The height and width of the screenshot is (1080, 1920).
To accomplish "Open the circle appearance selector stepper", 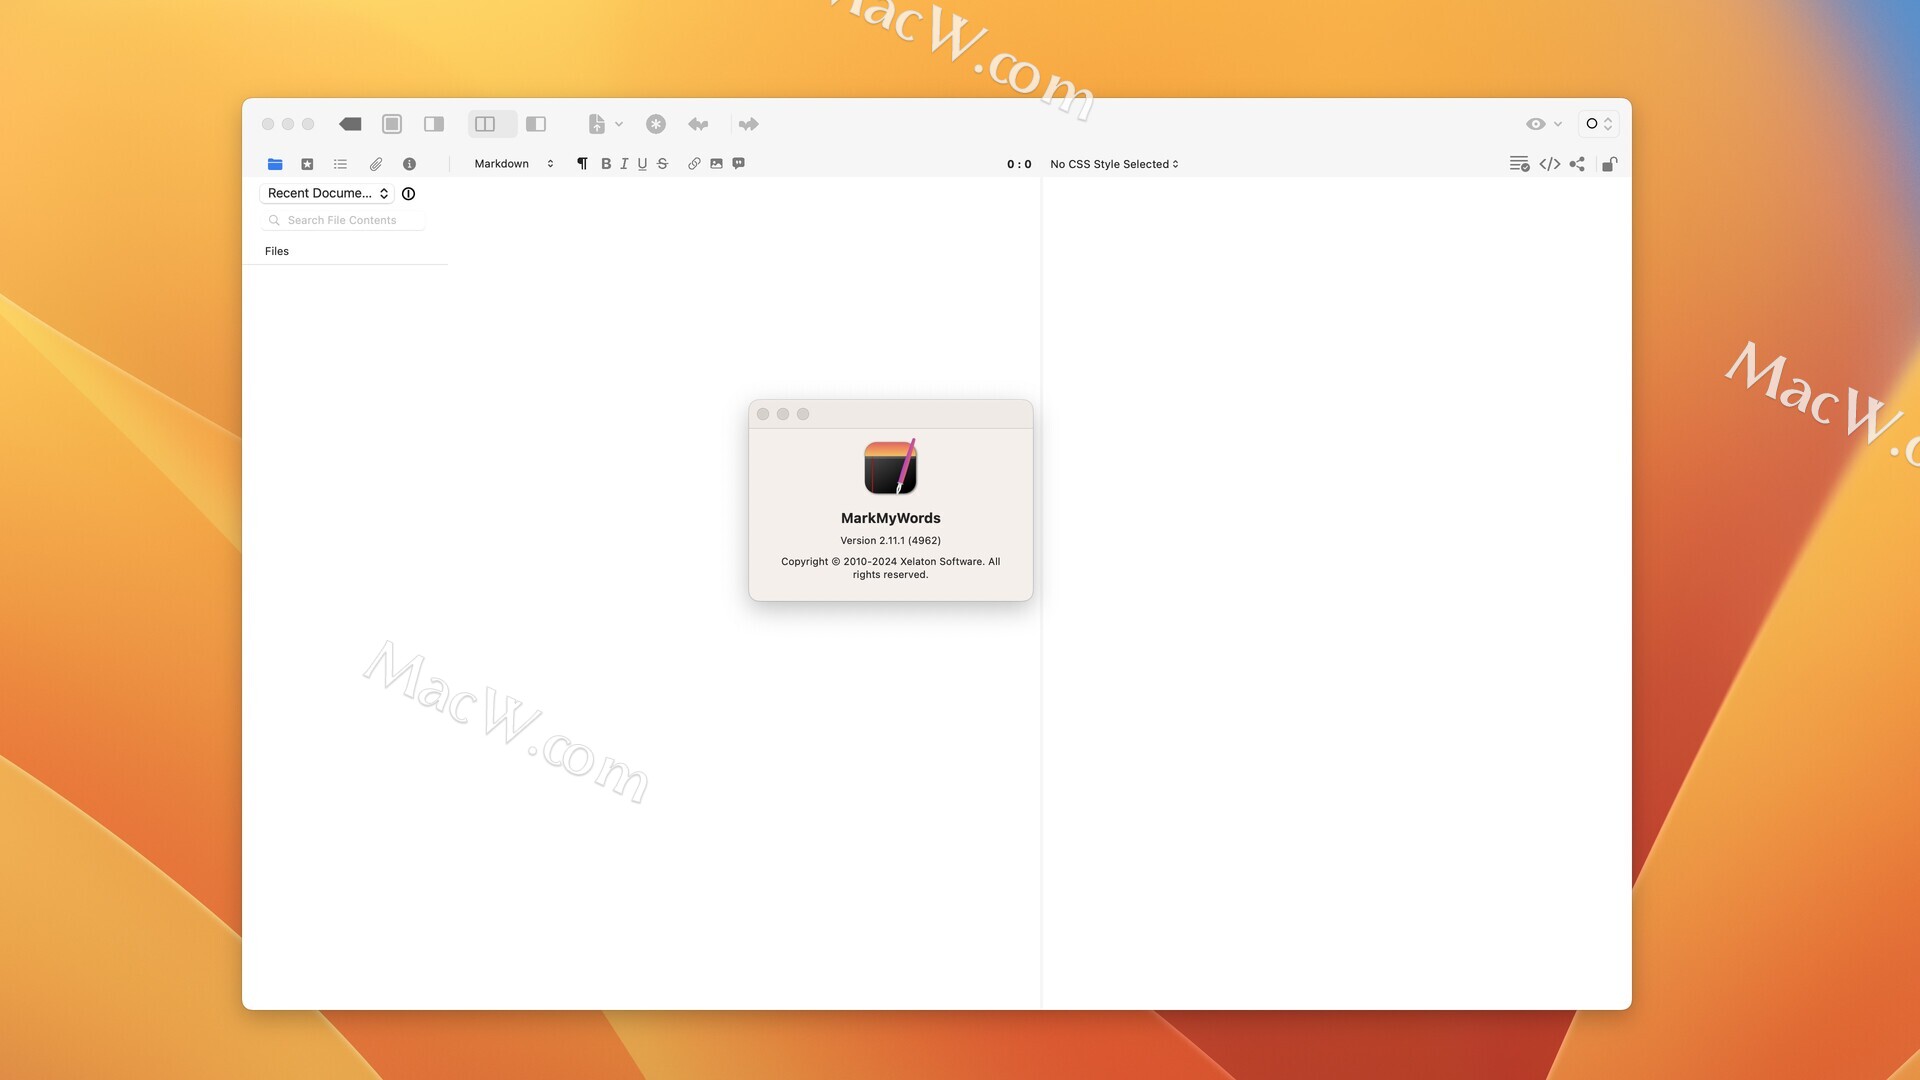I will pos(1599,124).
